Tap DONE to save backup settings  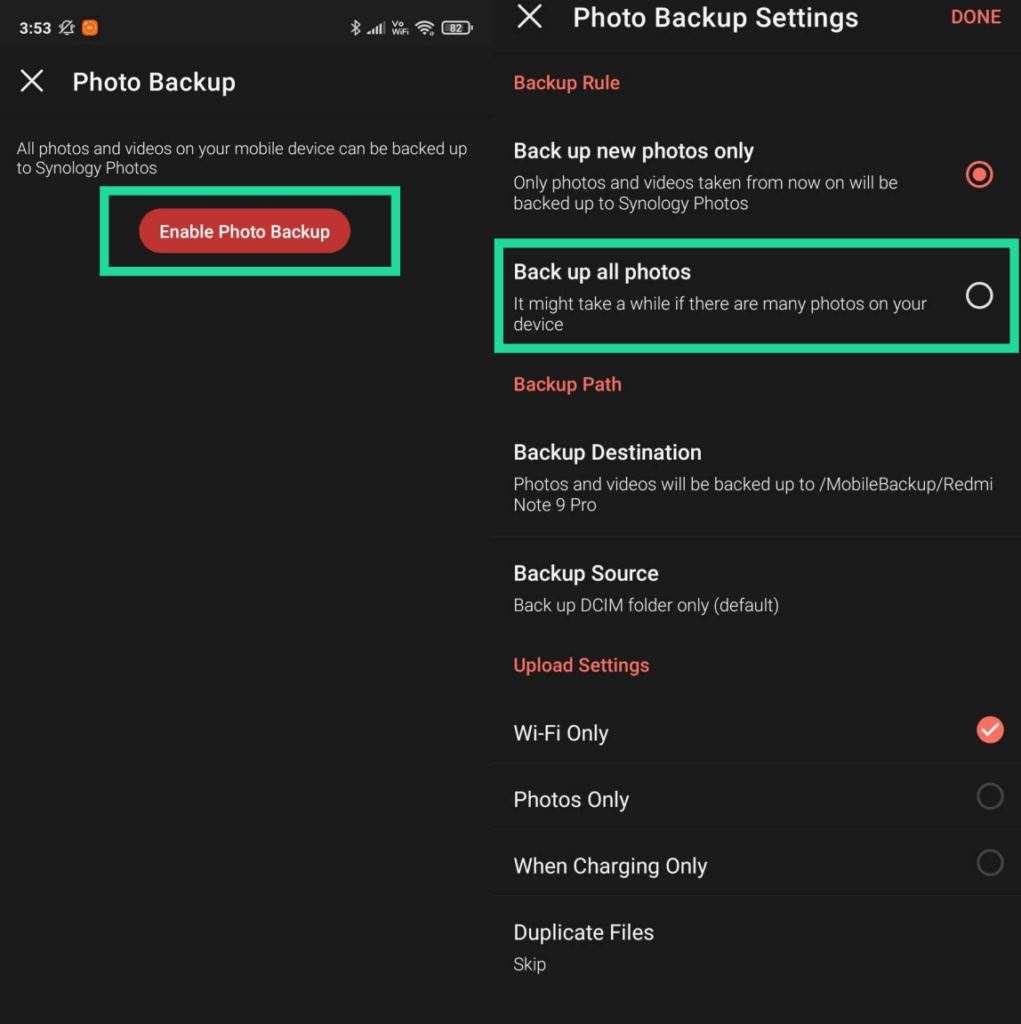975,17
